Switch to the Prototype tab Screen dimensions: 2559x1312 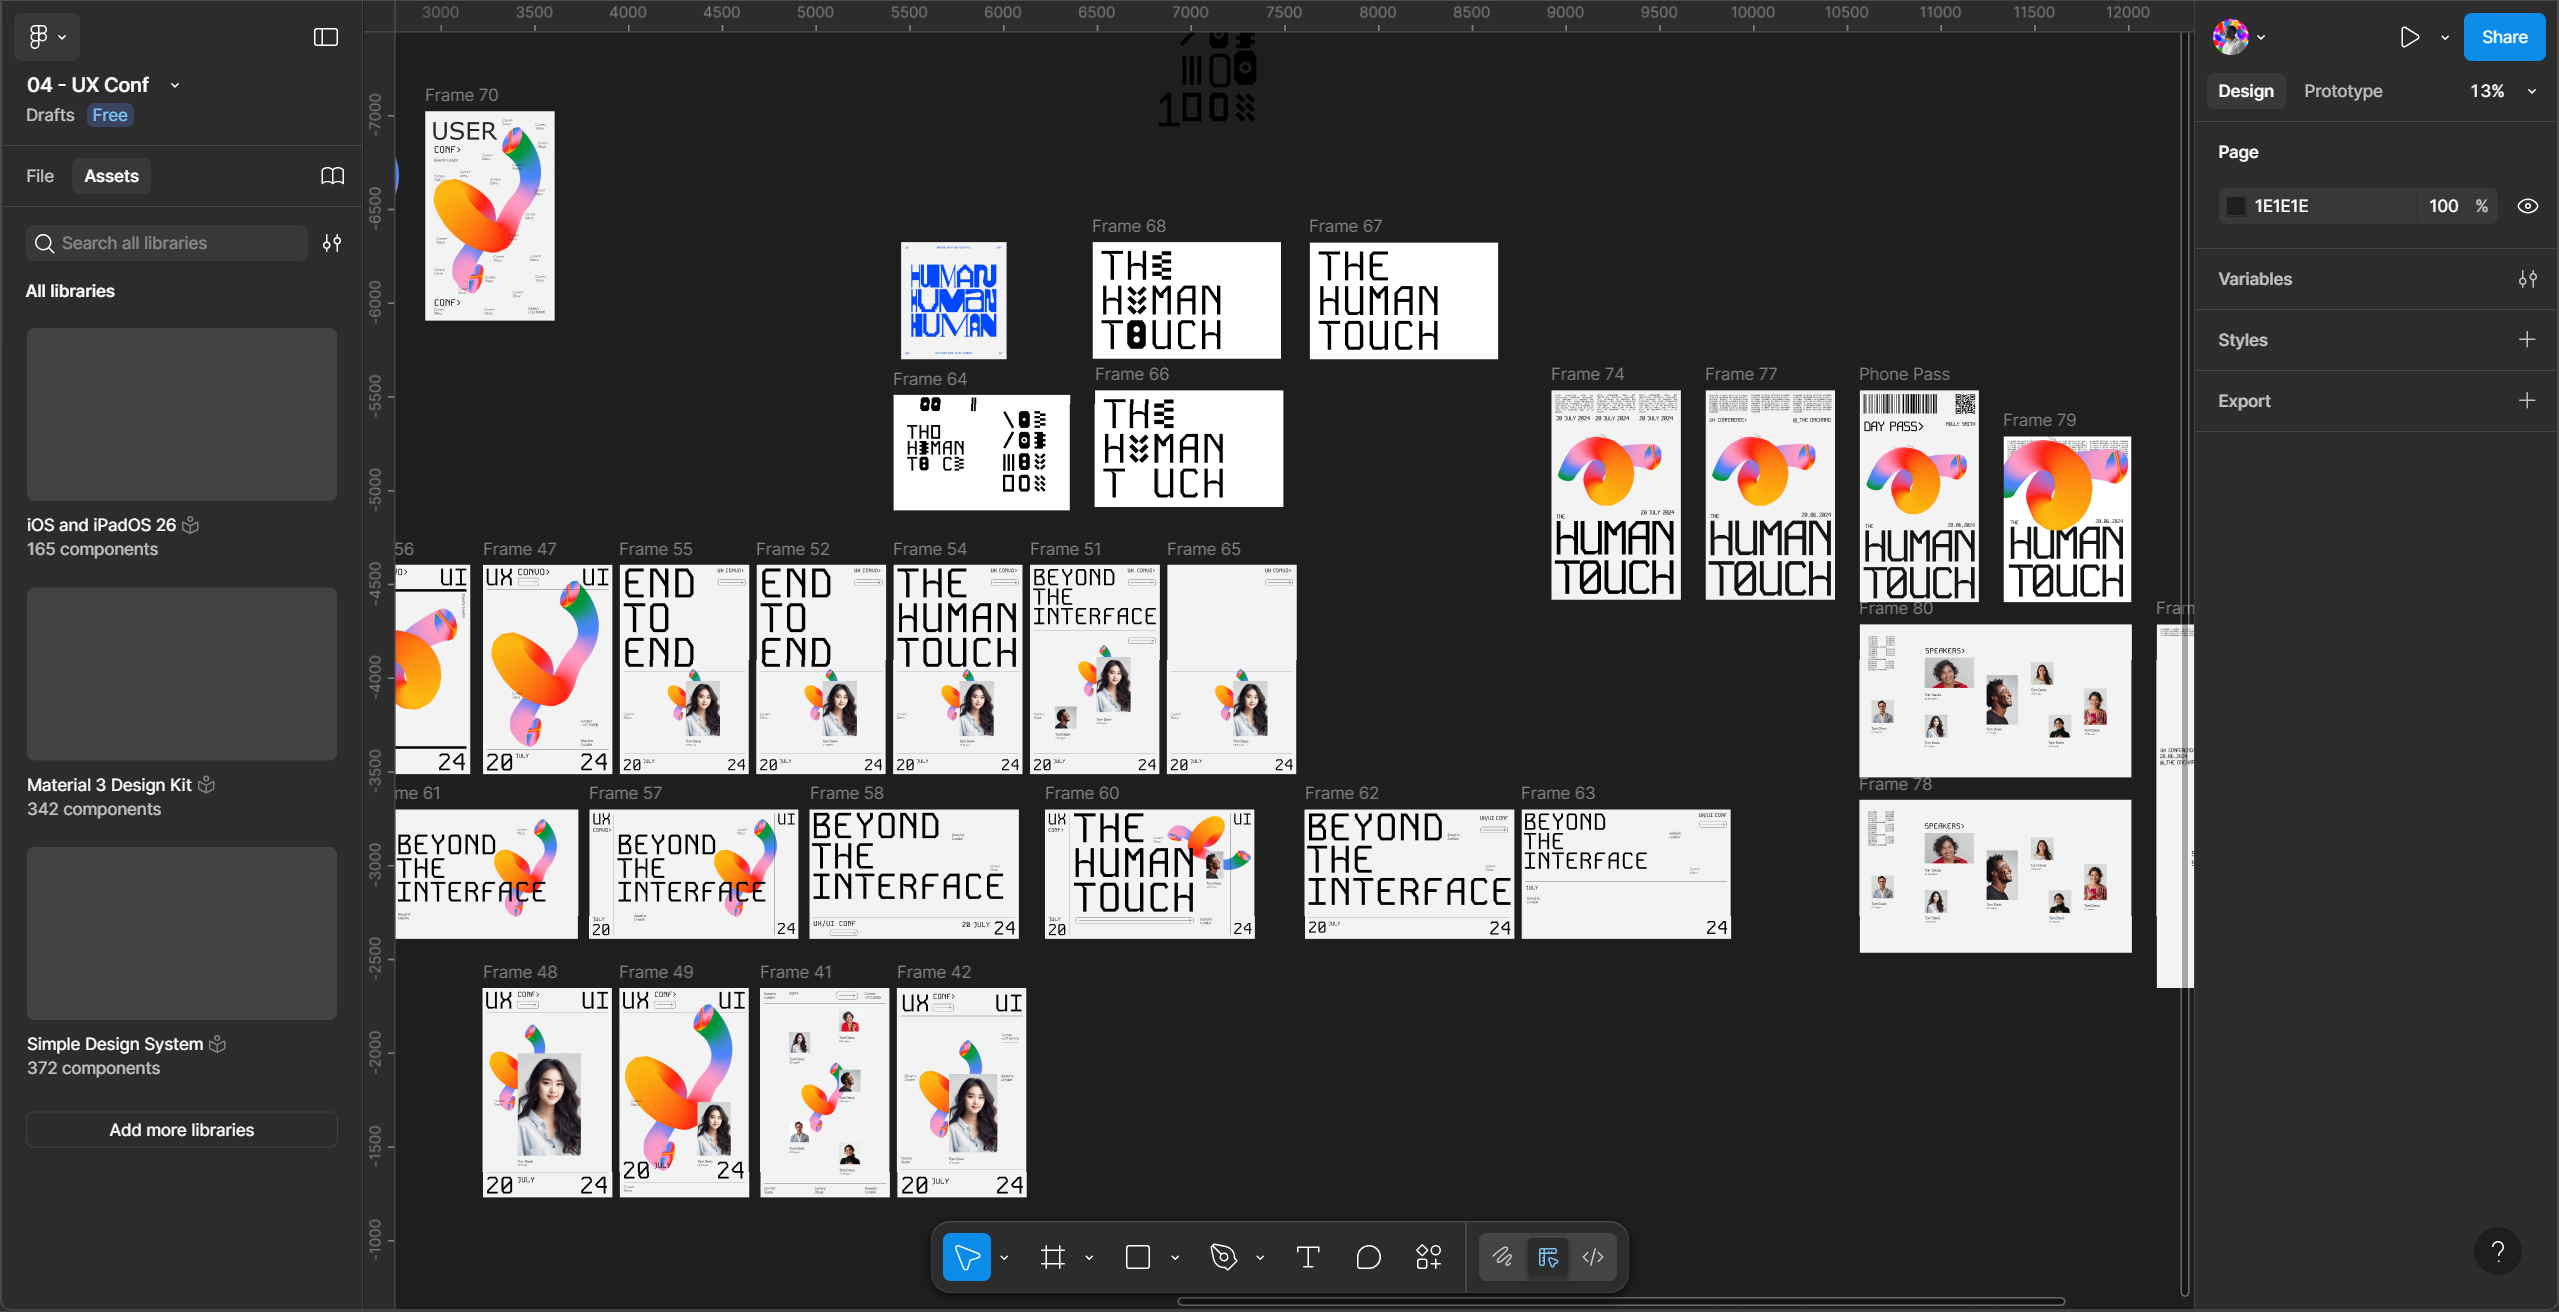(2342, 91)
